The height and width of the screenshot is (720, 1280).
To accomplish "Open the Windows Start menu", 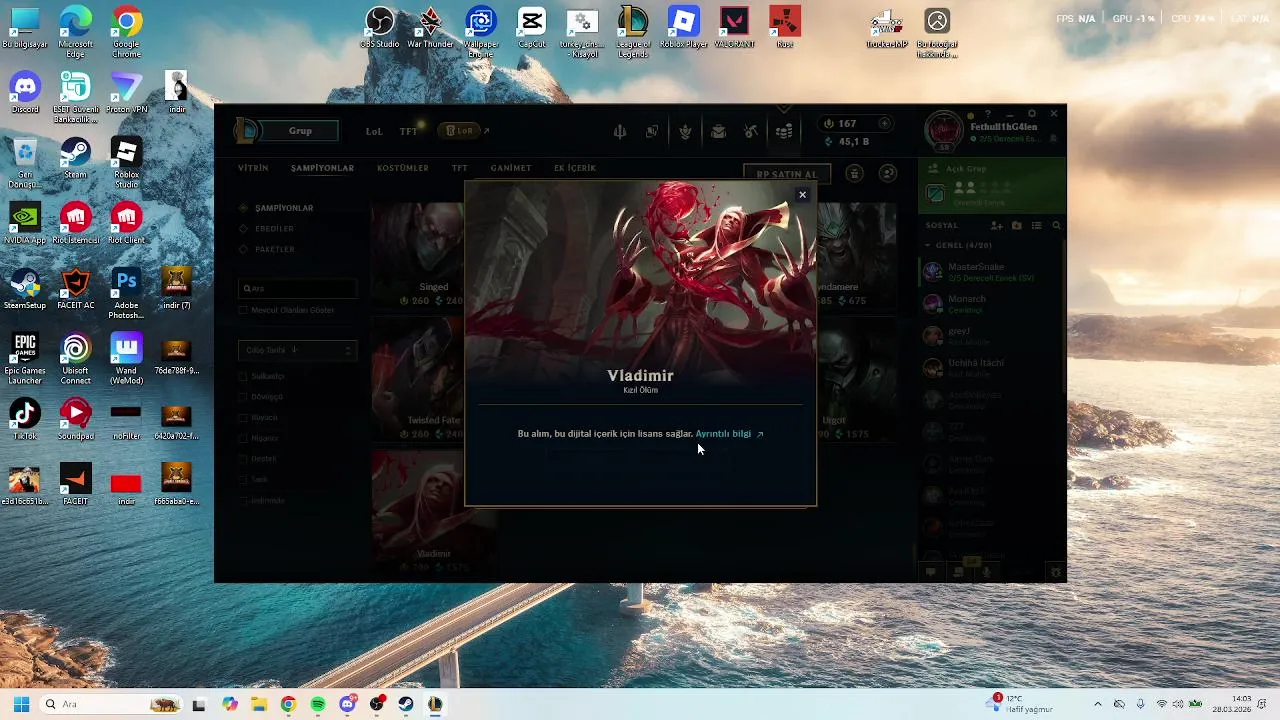I will pyautogui.click(x=21, y=704).
